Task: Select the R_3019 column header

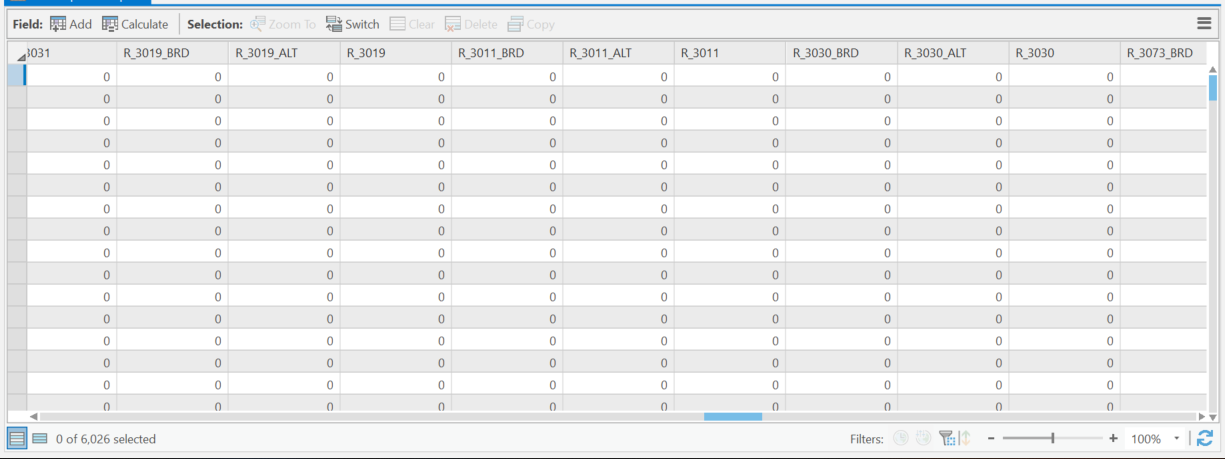Action: click(396, 53)
